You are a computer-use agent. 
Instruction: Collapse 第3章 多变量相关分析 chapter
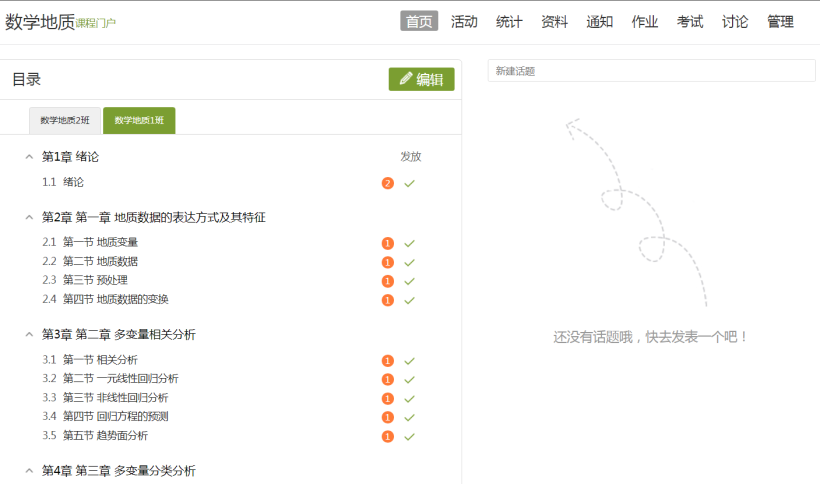tap(29, 334)
